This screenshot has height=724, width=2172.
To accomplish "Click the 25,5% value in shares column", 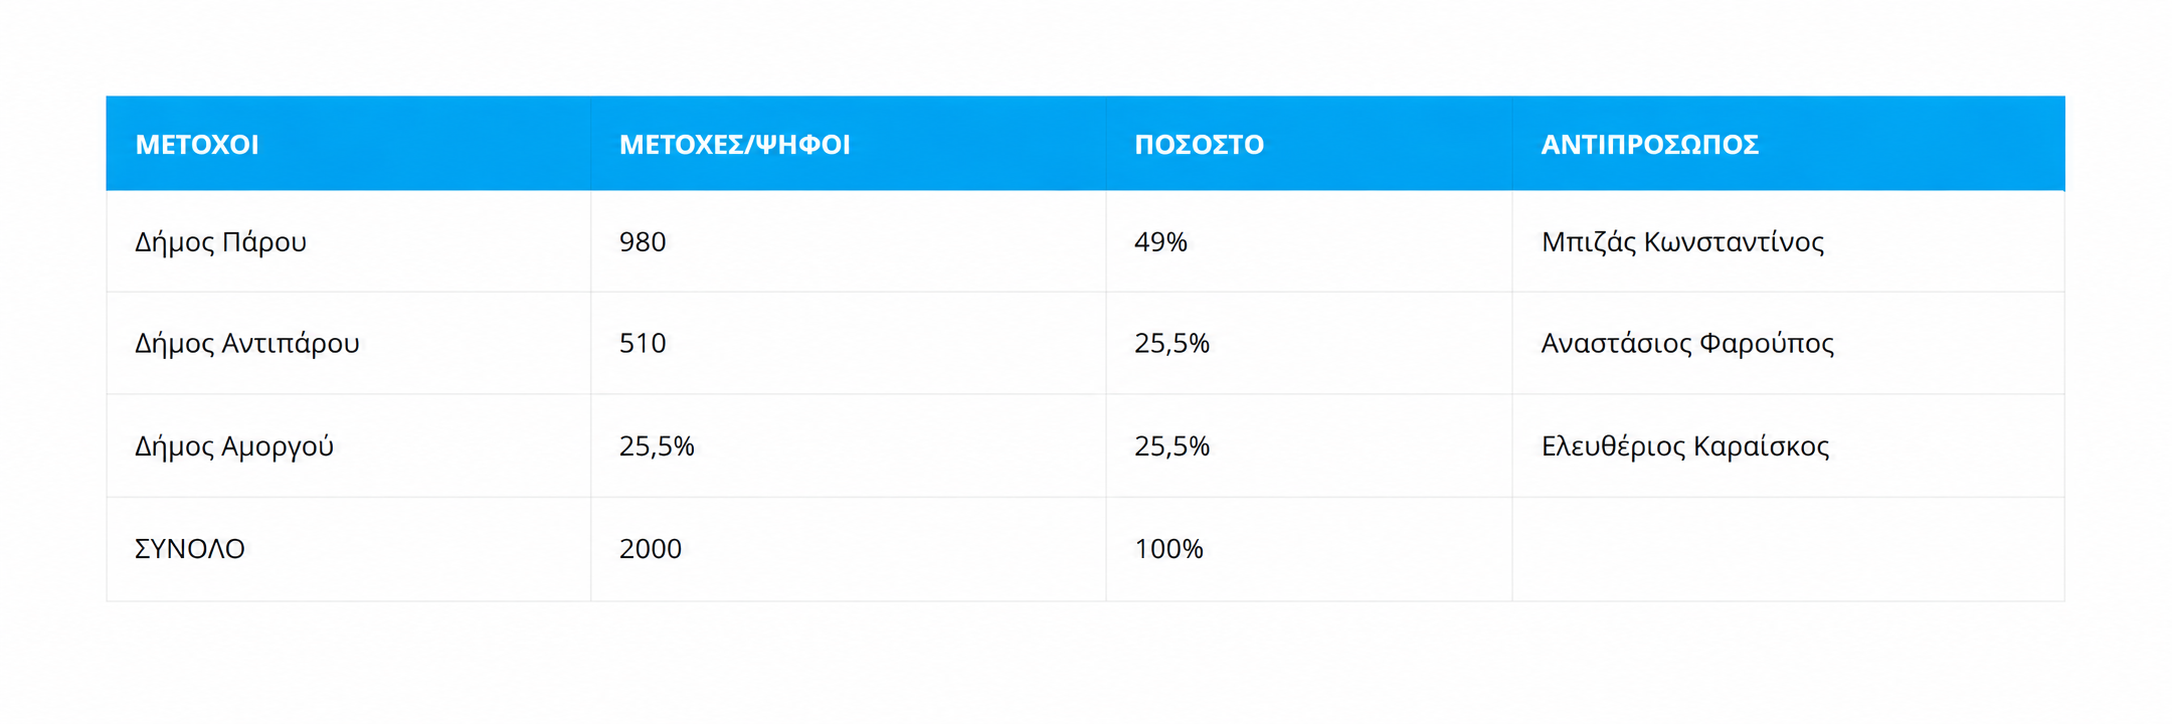I will pyautogui.click(x=656, y=446).
